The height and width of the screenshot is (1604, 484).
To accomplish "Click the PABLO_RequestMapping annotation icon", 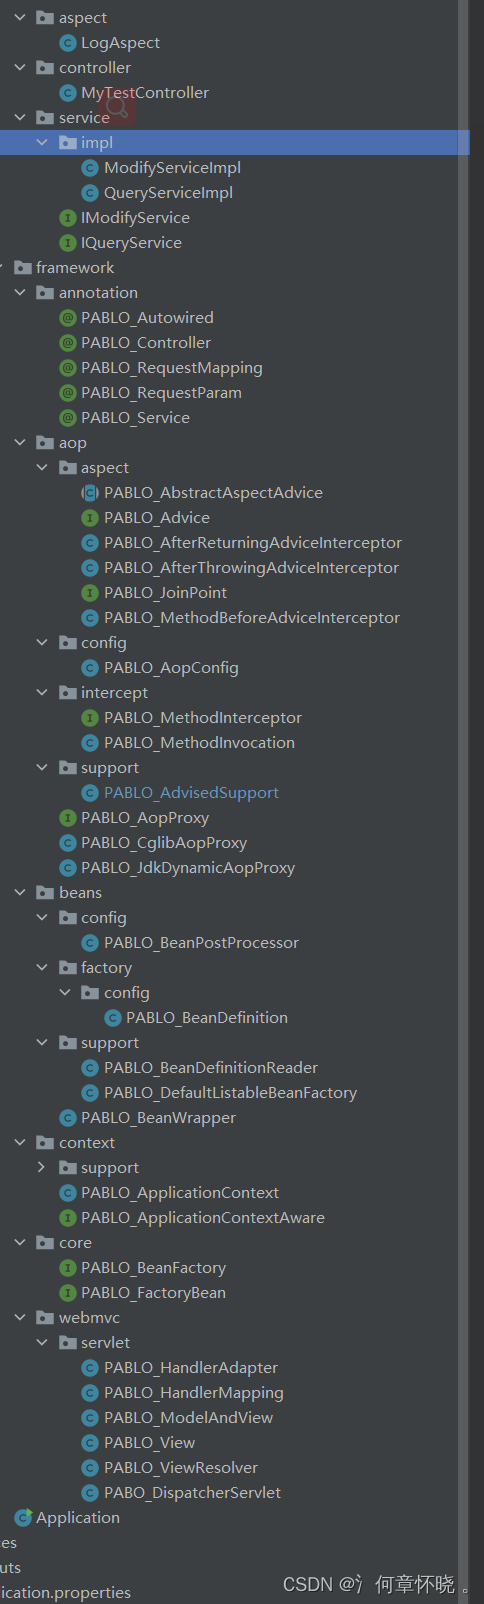I will pyautogui.click(x=68, y=368).
